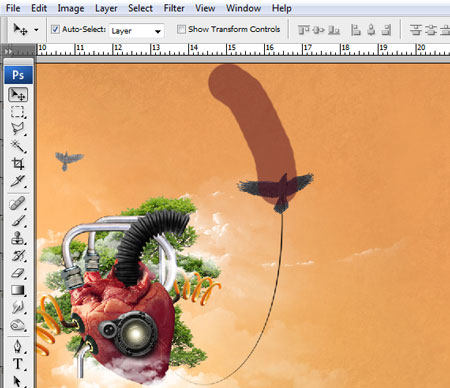Select the Gradient tool

tap(17, 290)
